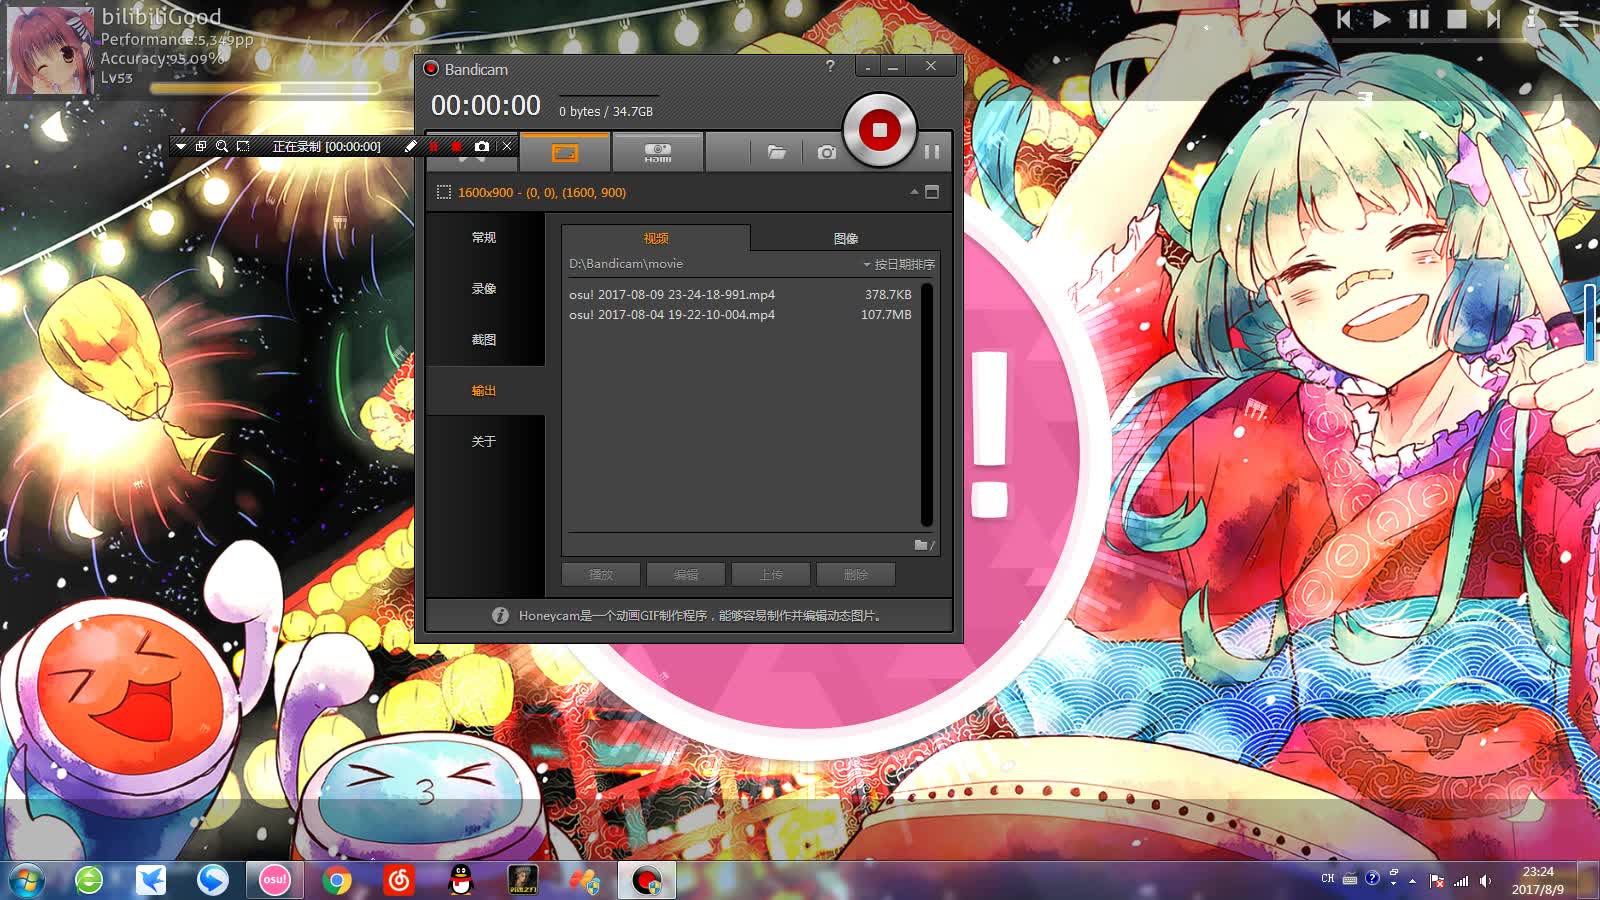Open the 按日期排序 sort dropdown
Viewport: 1600px width, 900px height.
tap(898, 265)
